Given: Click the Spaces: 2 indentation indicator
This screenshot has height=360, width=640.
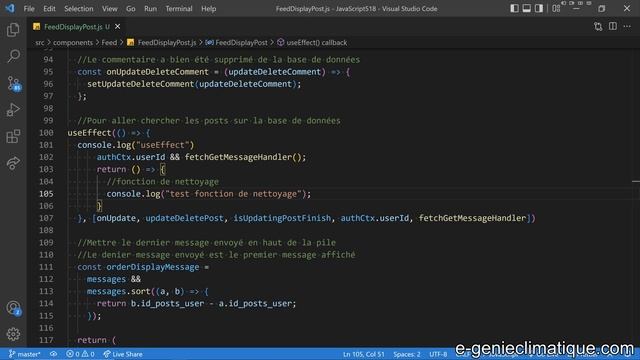Looking at the screenshot, I should click(x=407, y=354).
